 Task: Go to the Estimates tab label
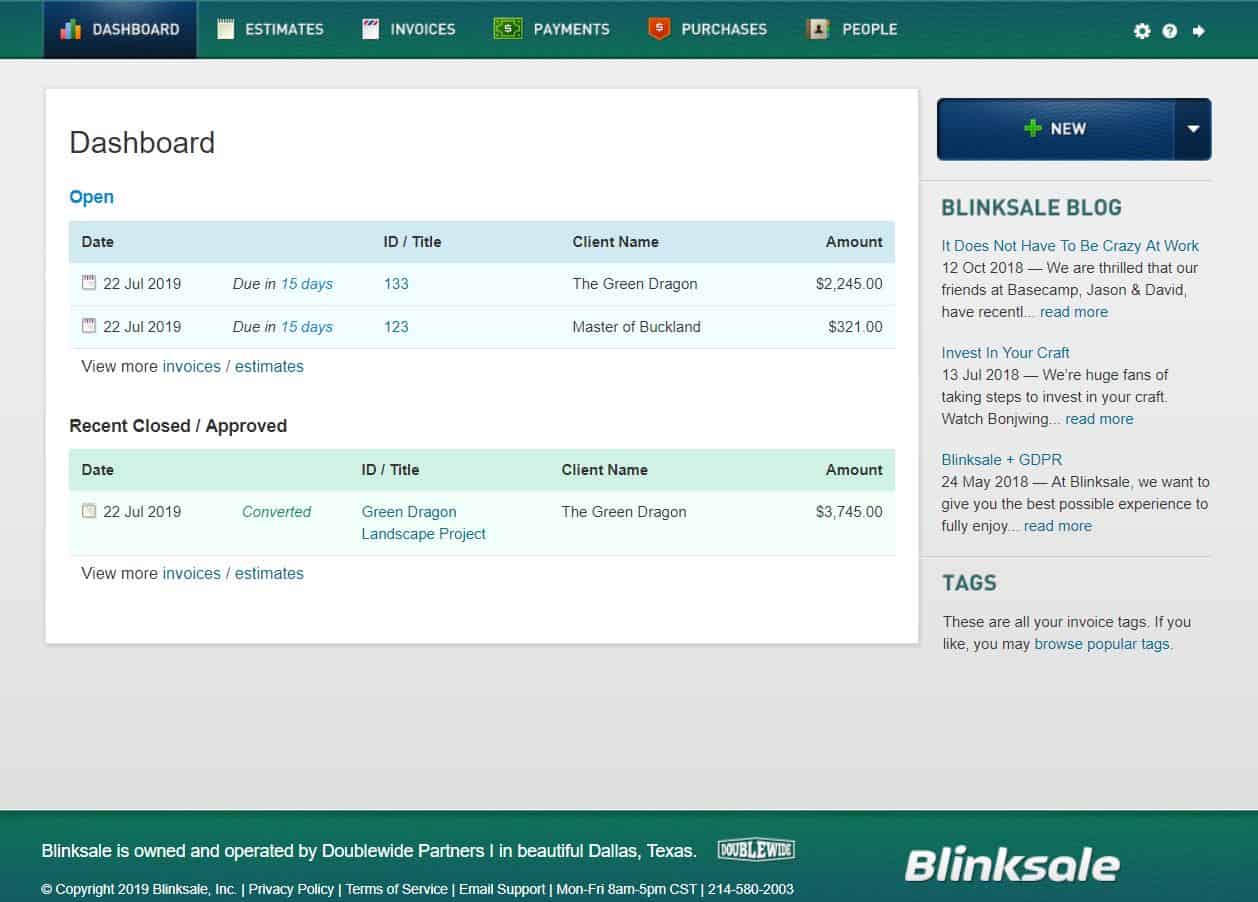pyautogui.click(x=285, y=29)
